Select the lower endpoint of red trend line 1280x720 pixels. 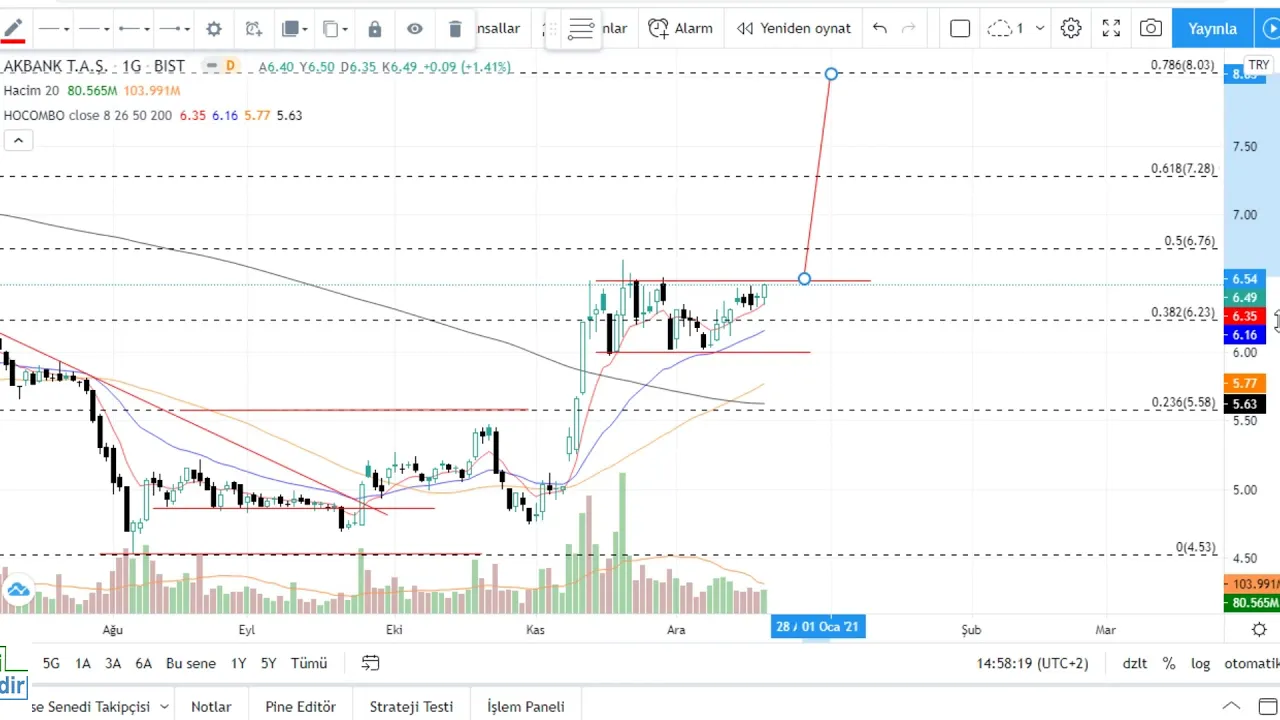[x=804, y=279]
